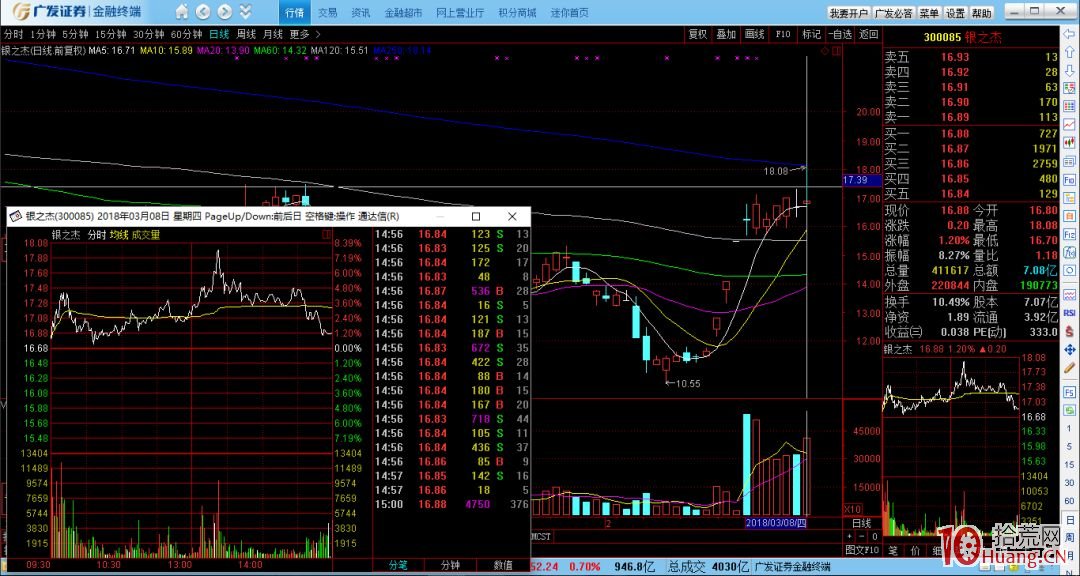Navigate forward with the right arrow
The height and width of the screenshot is (576, 1080).
[225, 12]
